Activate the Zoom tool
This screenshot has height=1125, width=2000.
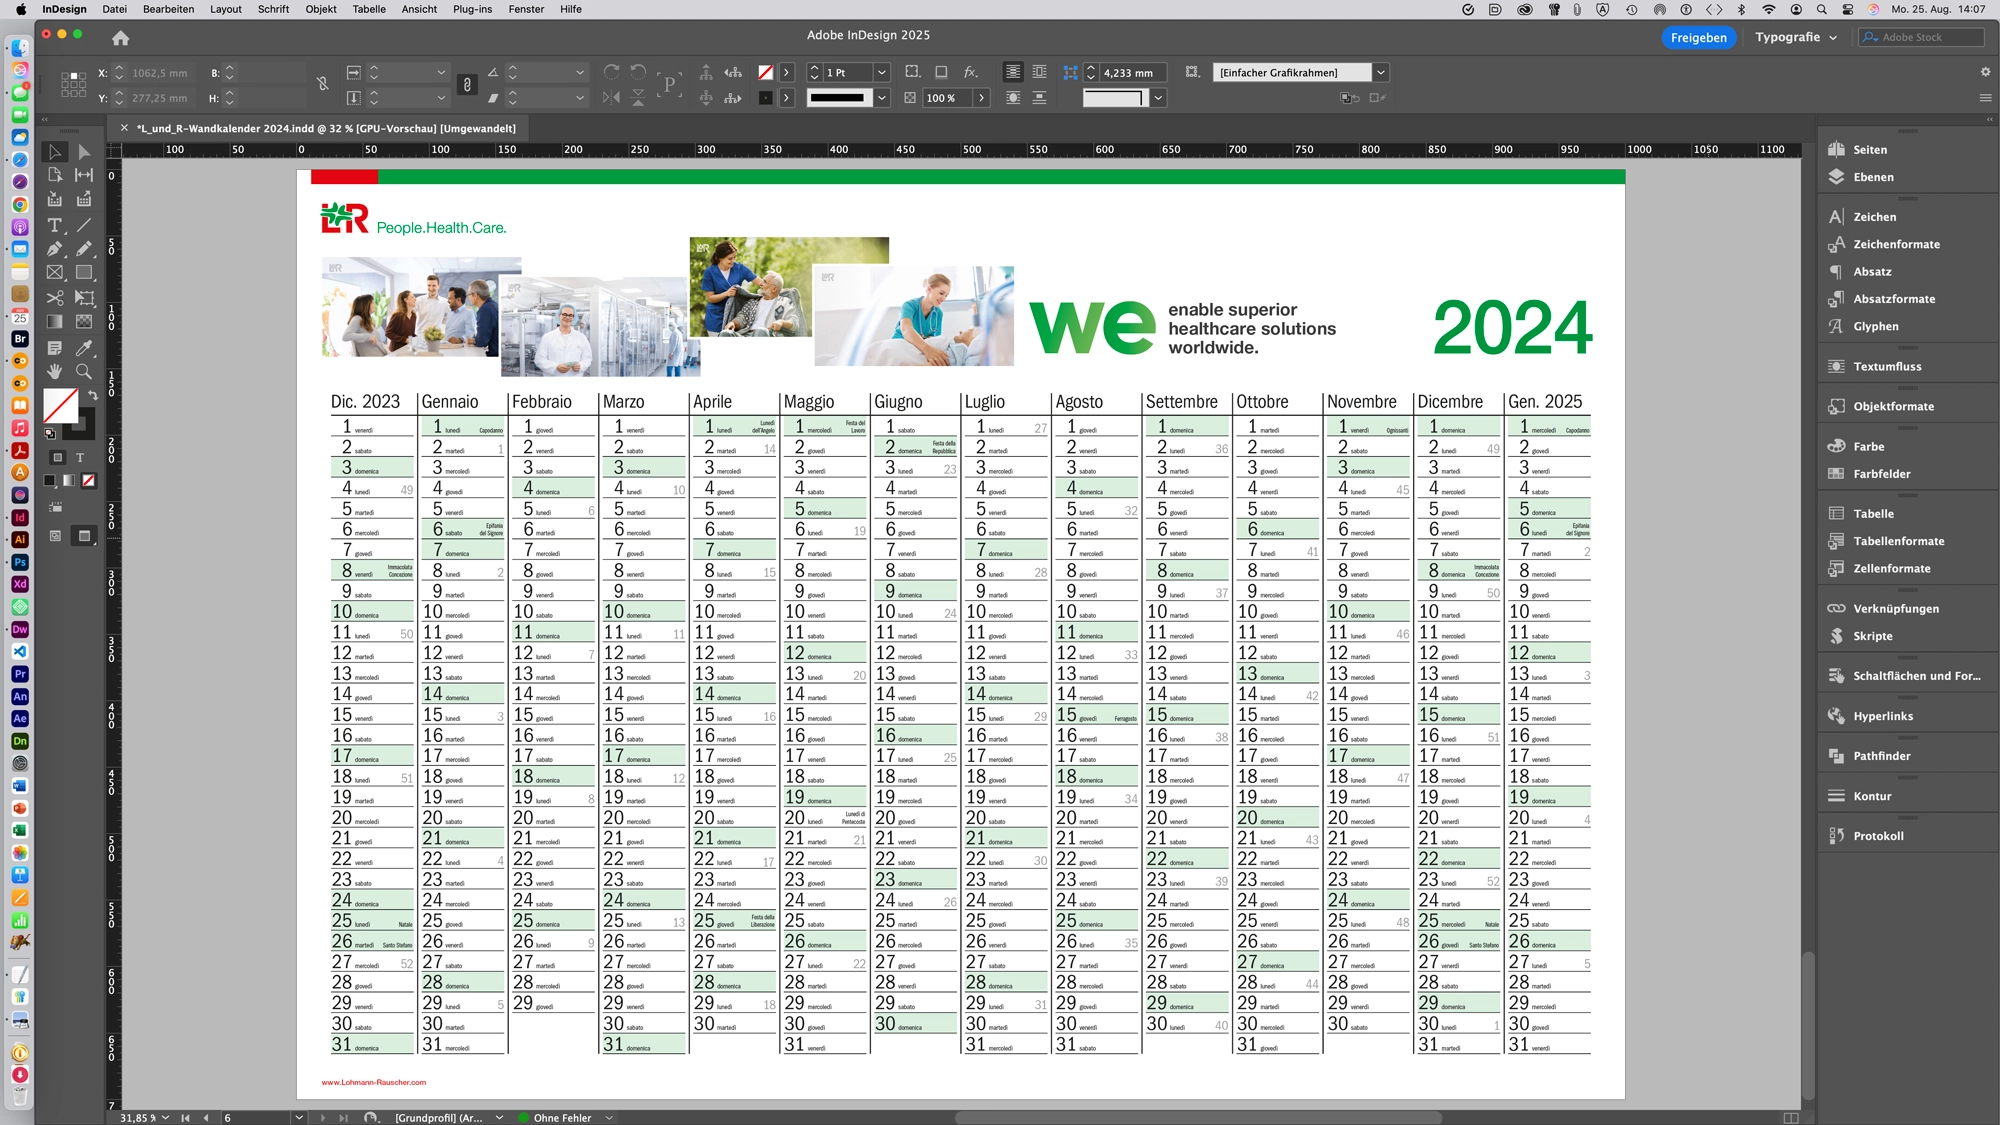point(84,371)
